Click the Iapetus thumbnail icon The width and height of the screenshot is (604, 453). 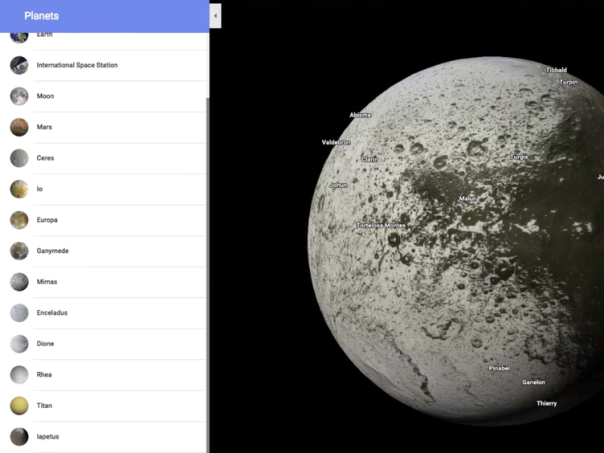[19, 436]
